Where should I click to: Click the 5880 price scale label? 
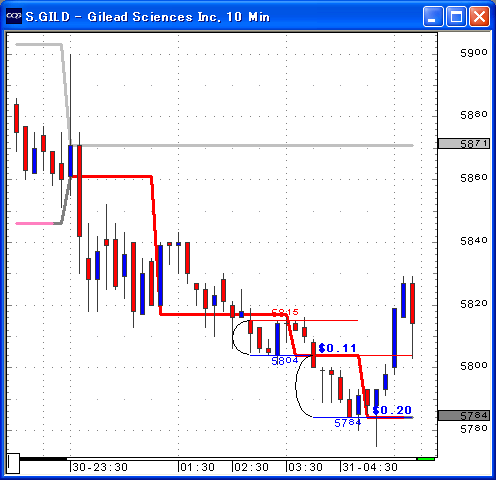pyautogui.click(x=474, y=115)
